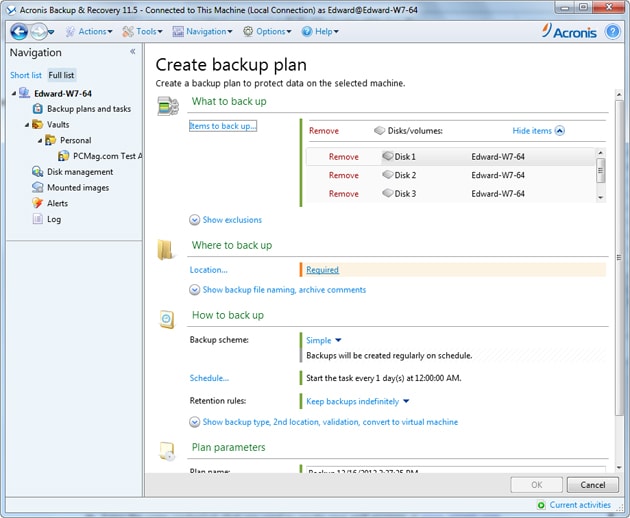Viewport: 630px width, 518px height.
Task: Expand Show exclusions
Action: 226,220
